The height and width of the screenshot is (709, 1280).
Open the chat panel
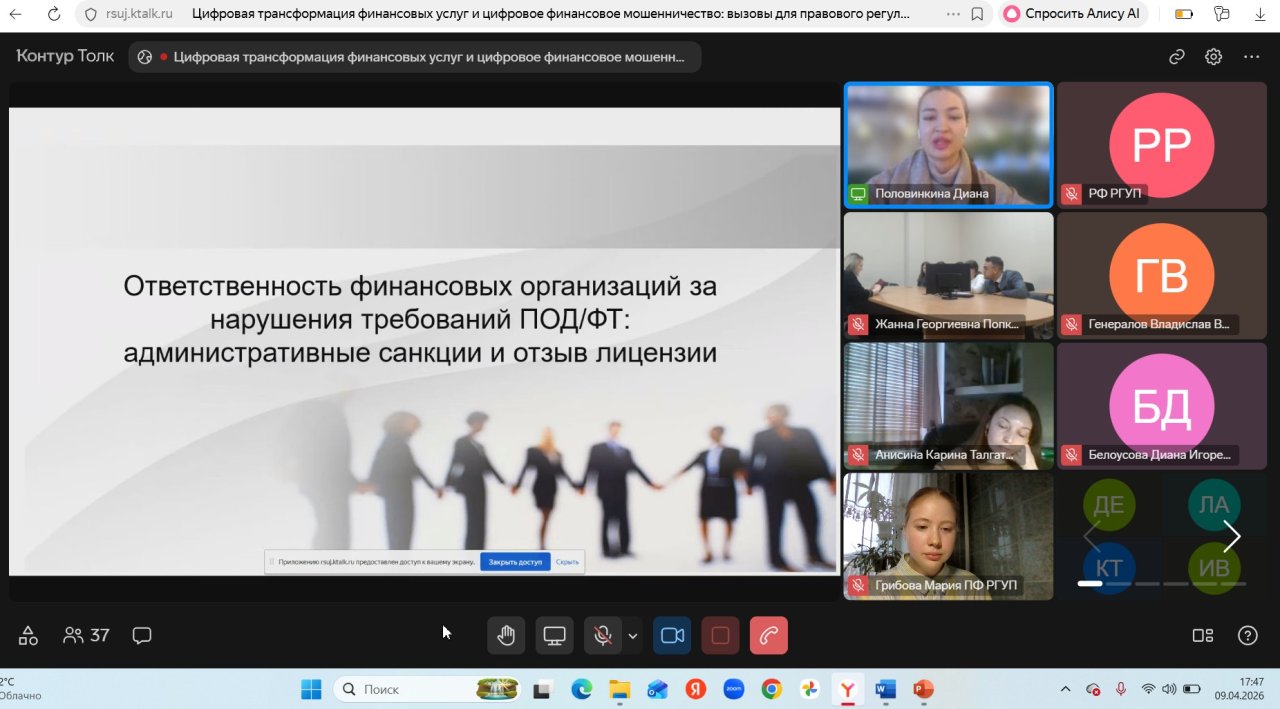(142, 635)
